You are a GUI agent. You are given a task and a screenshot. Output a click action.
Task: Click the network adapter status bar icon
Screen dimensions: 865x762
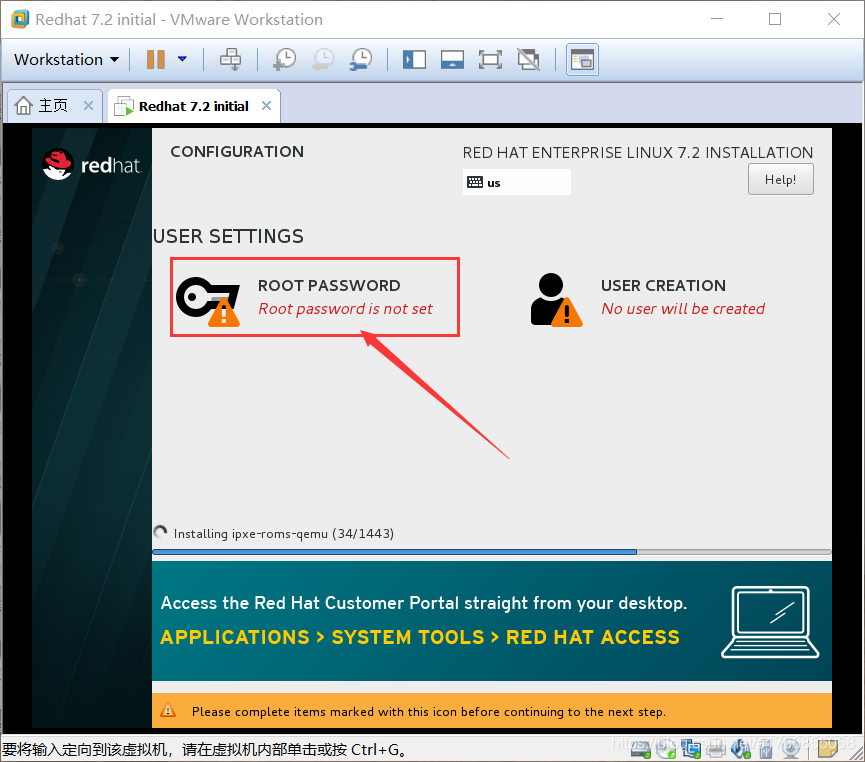691,749
